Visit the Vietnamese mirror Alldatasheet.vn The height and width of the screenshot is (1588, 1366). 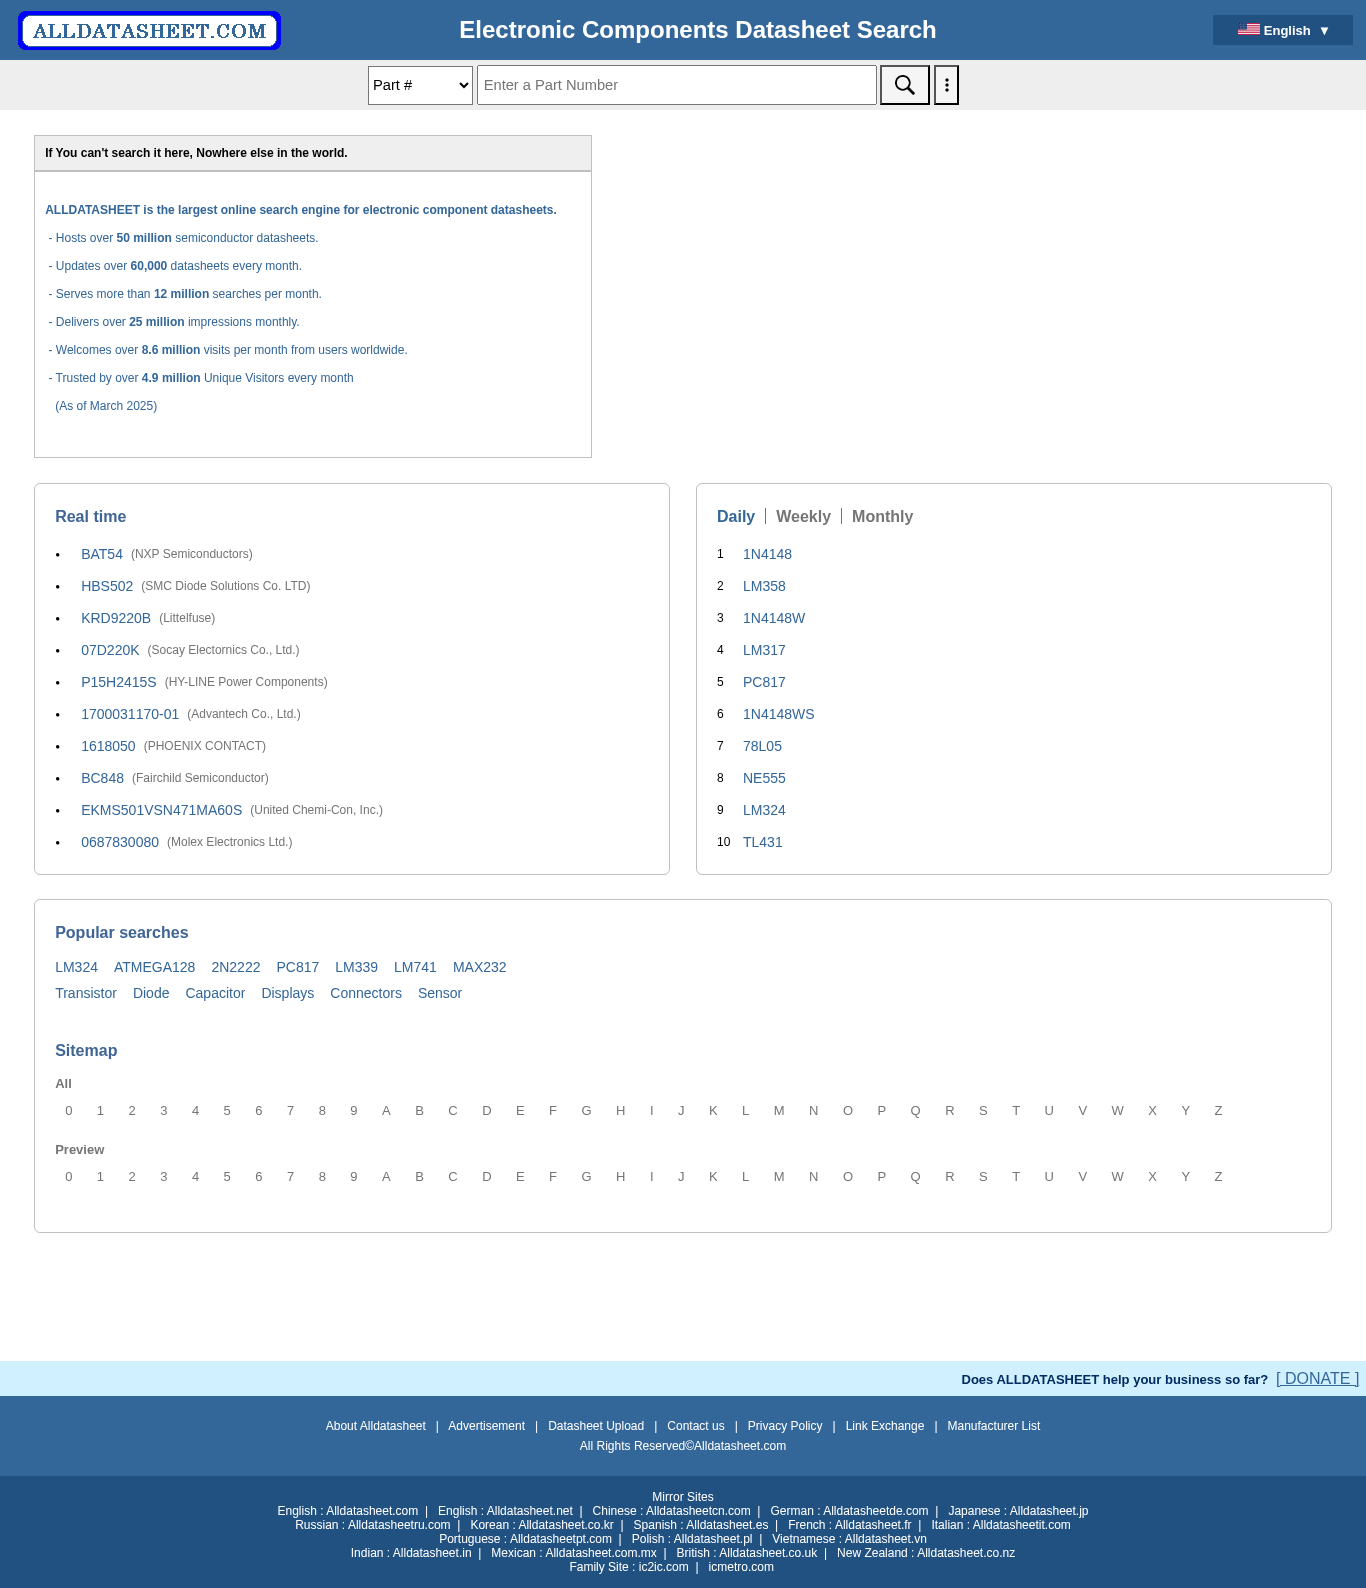coord(849,1539)
